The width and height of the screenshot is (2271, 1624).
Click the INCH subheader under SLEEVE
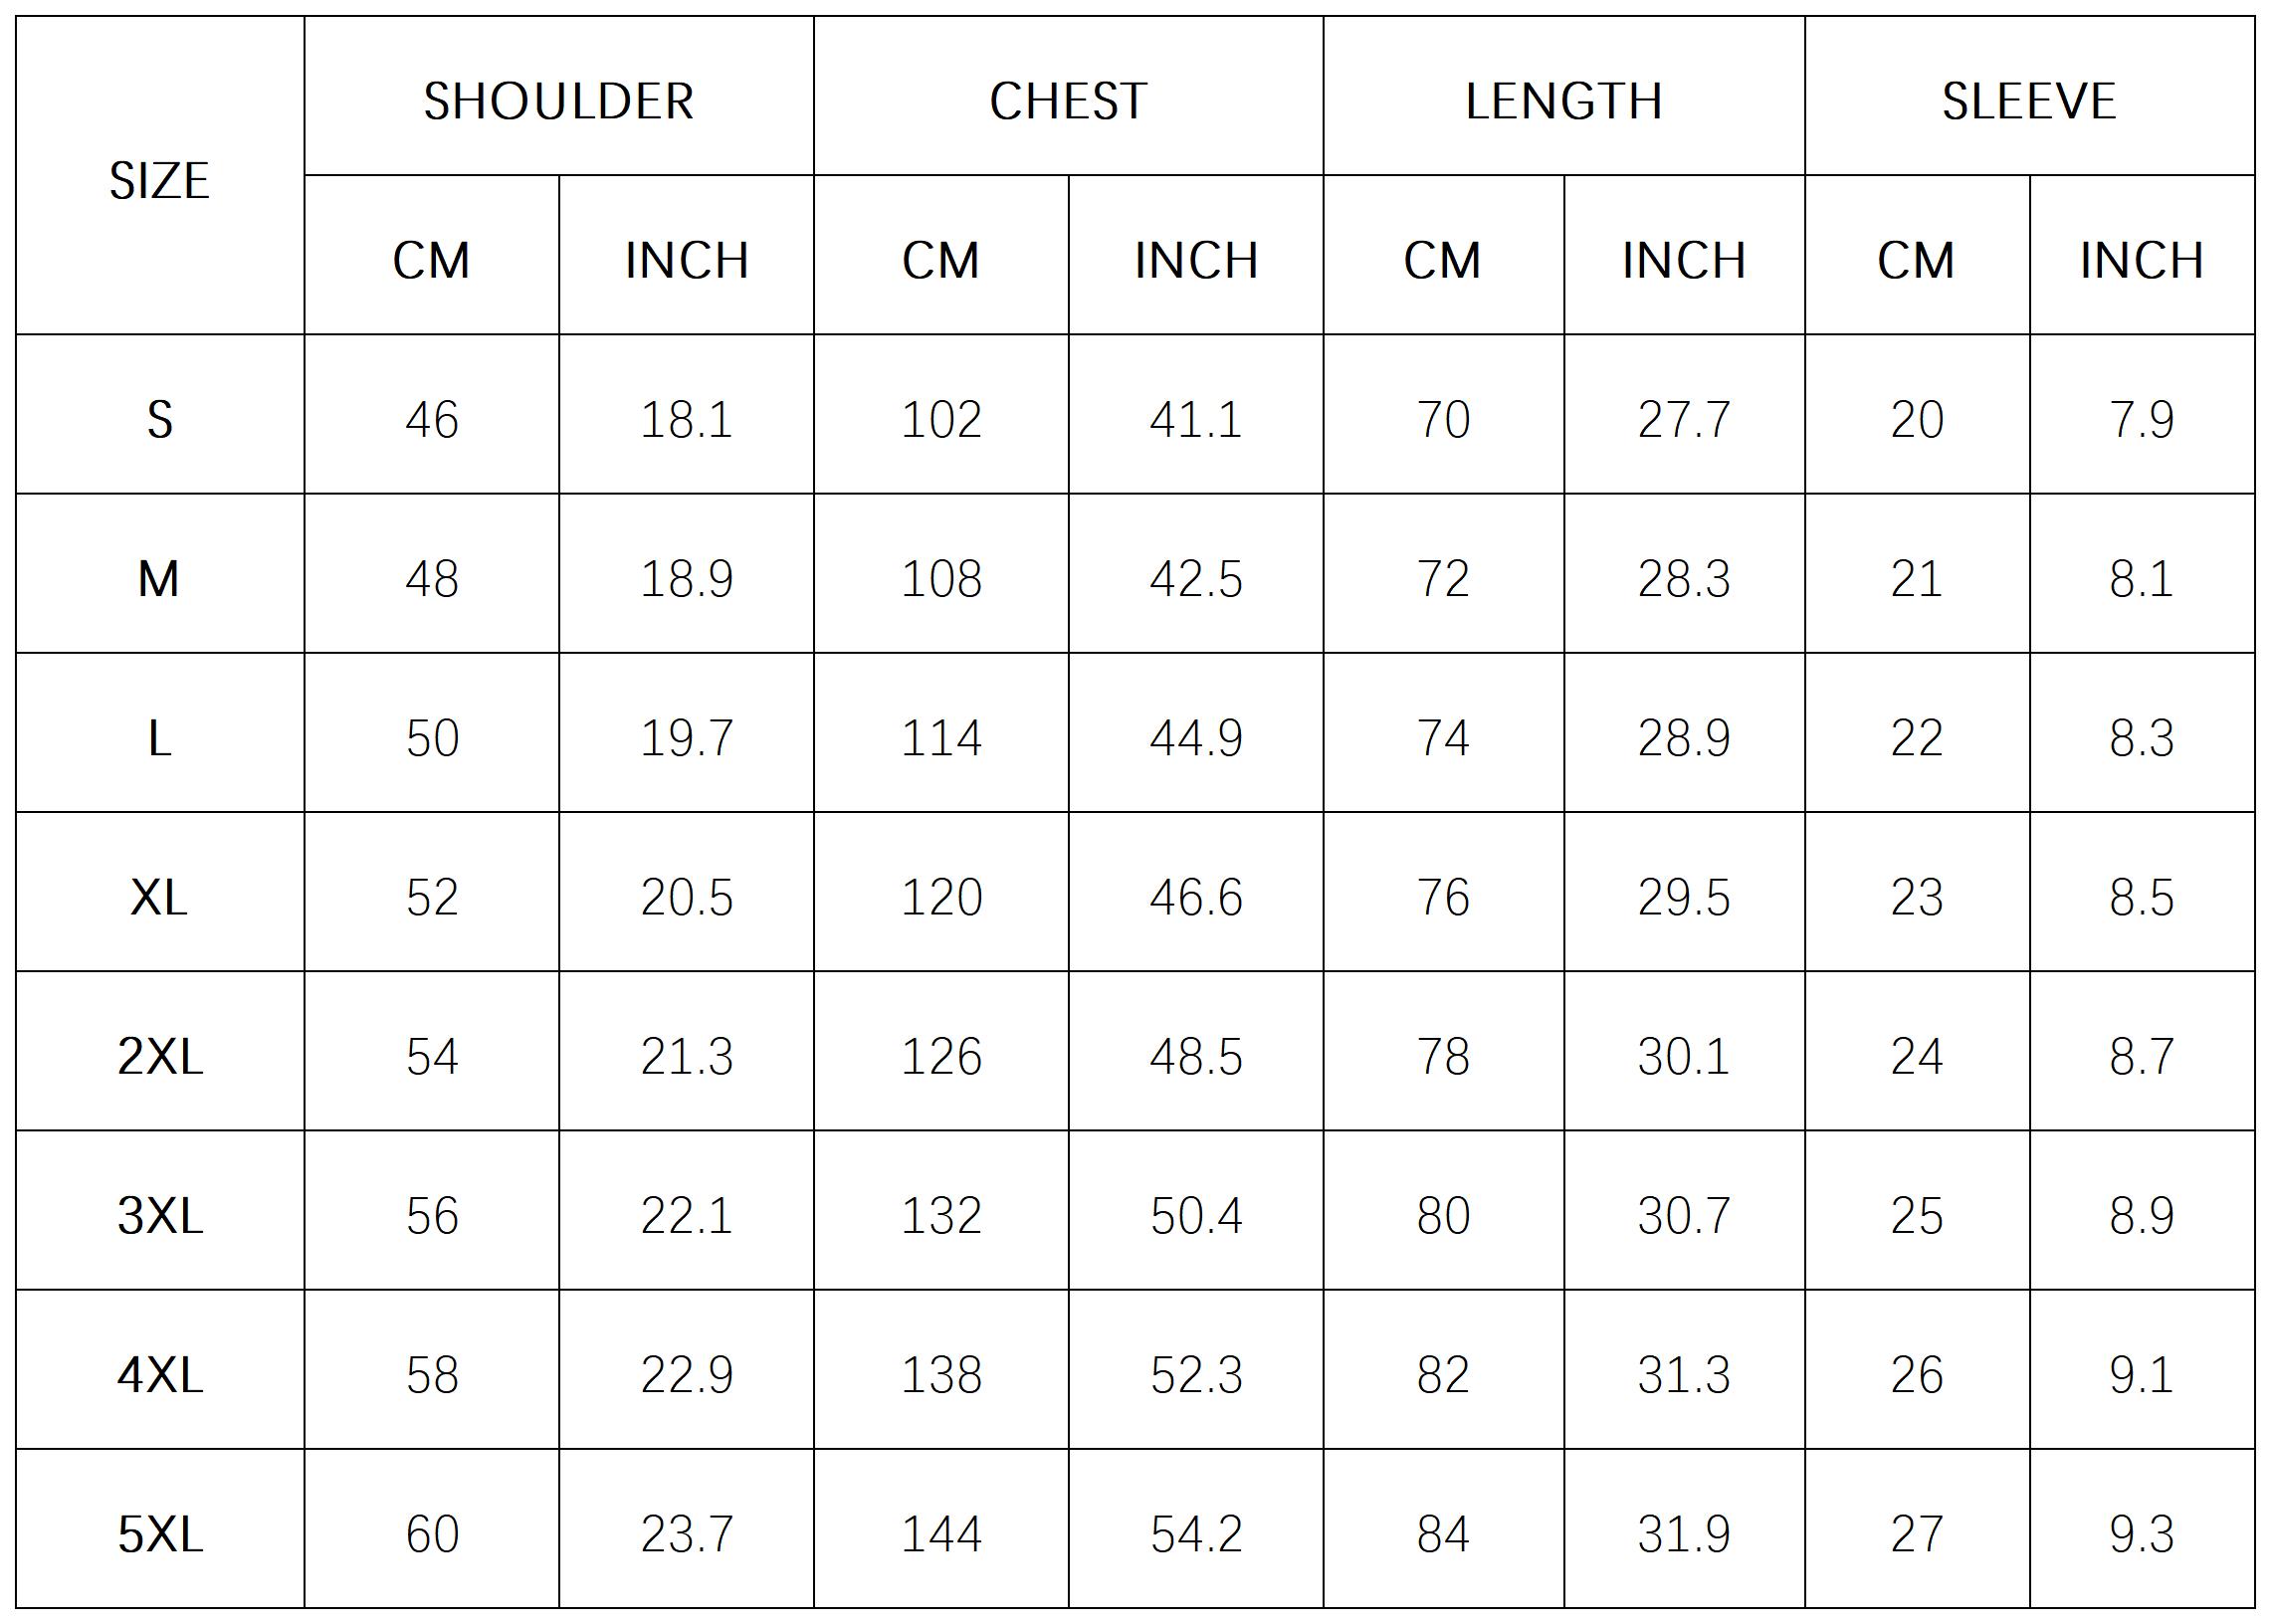(2141, 260)
